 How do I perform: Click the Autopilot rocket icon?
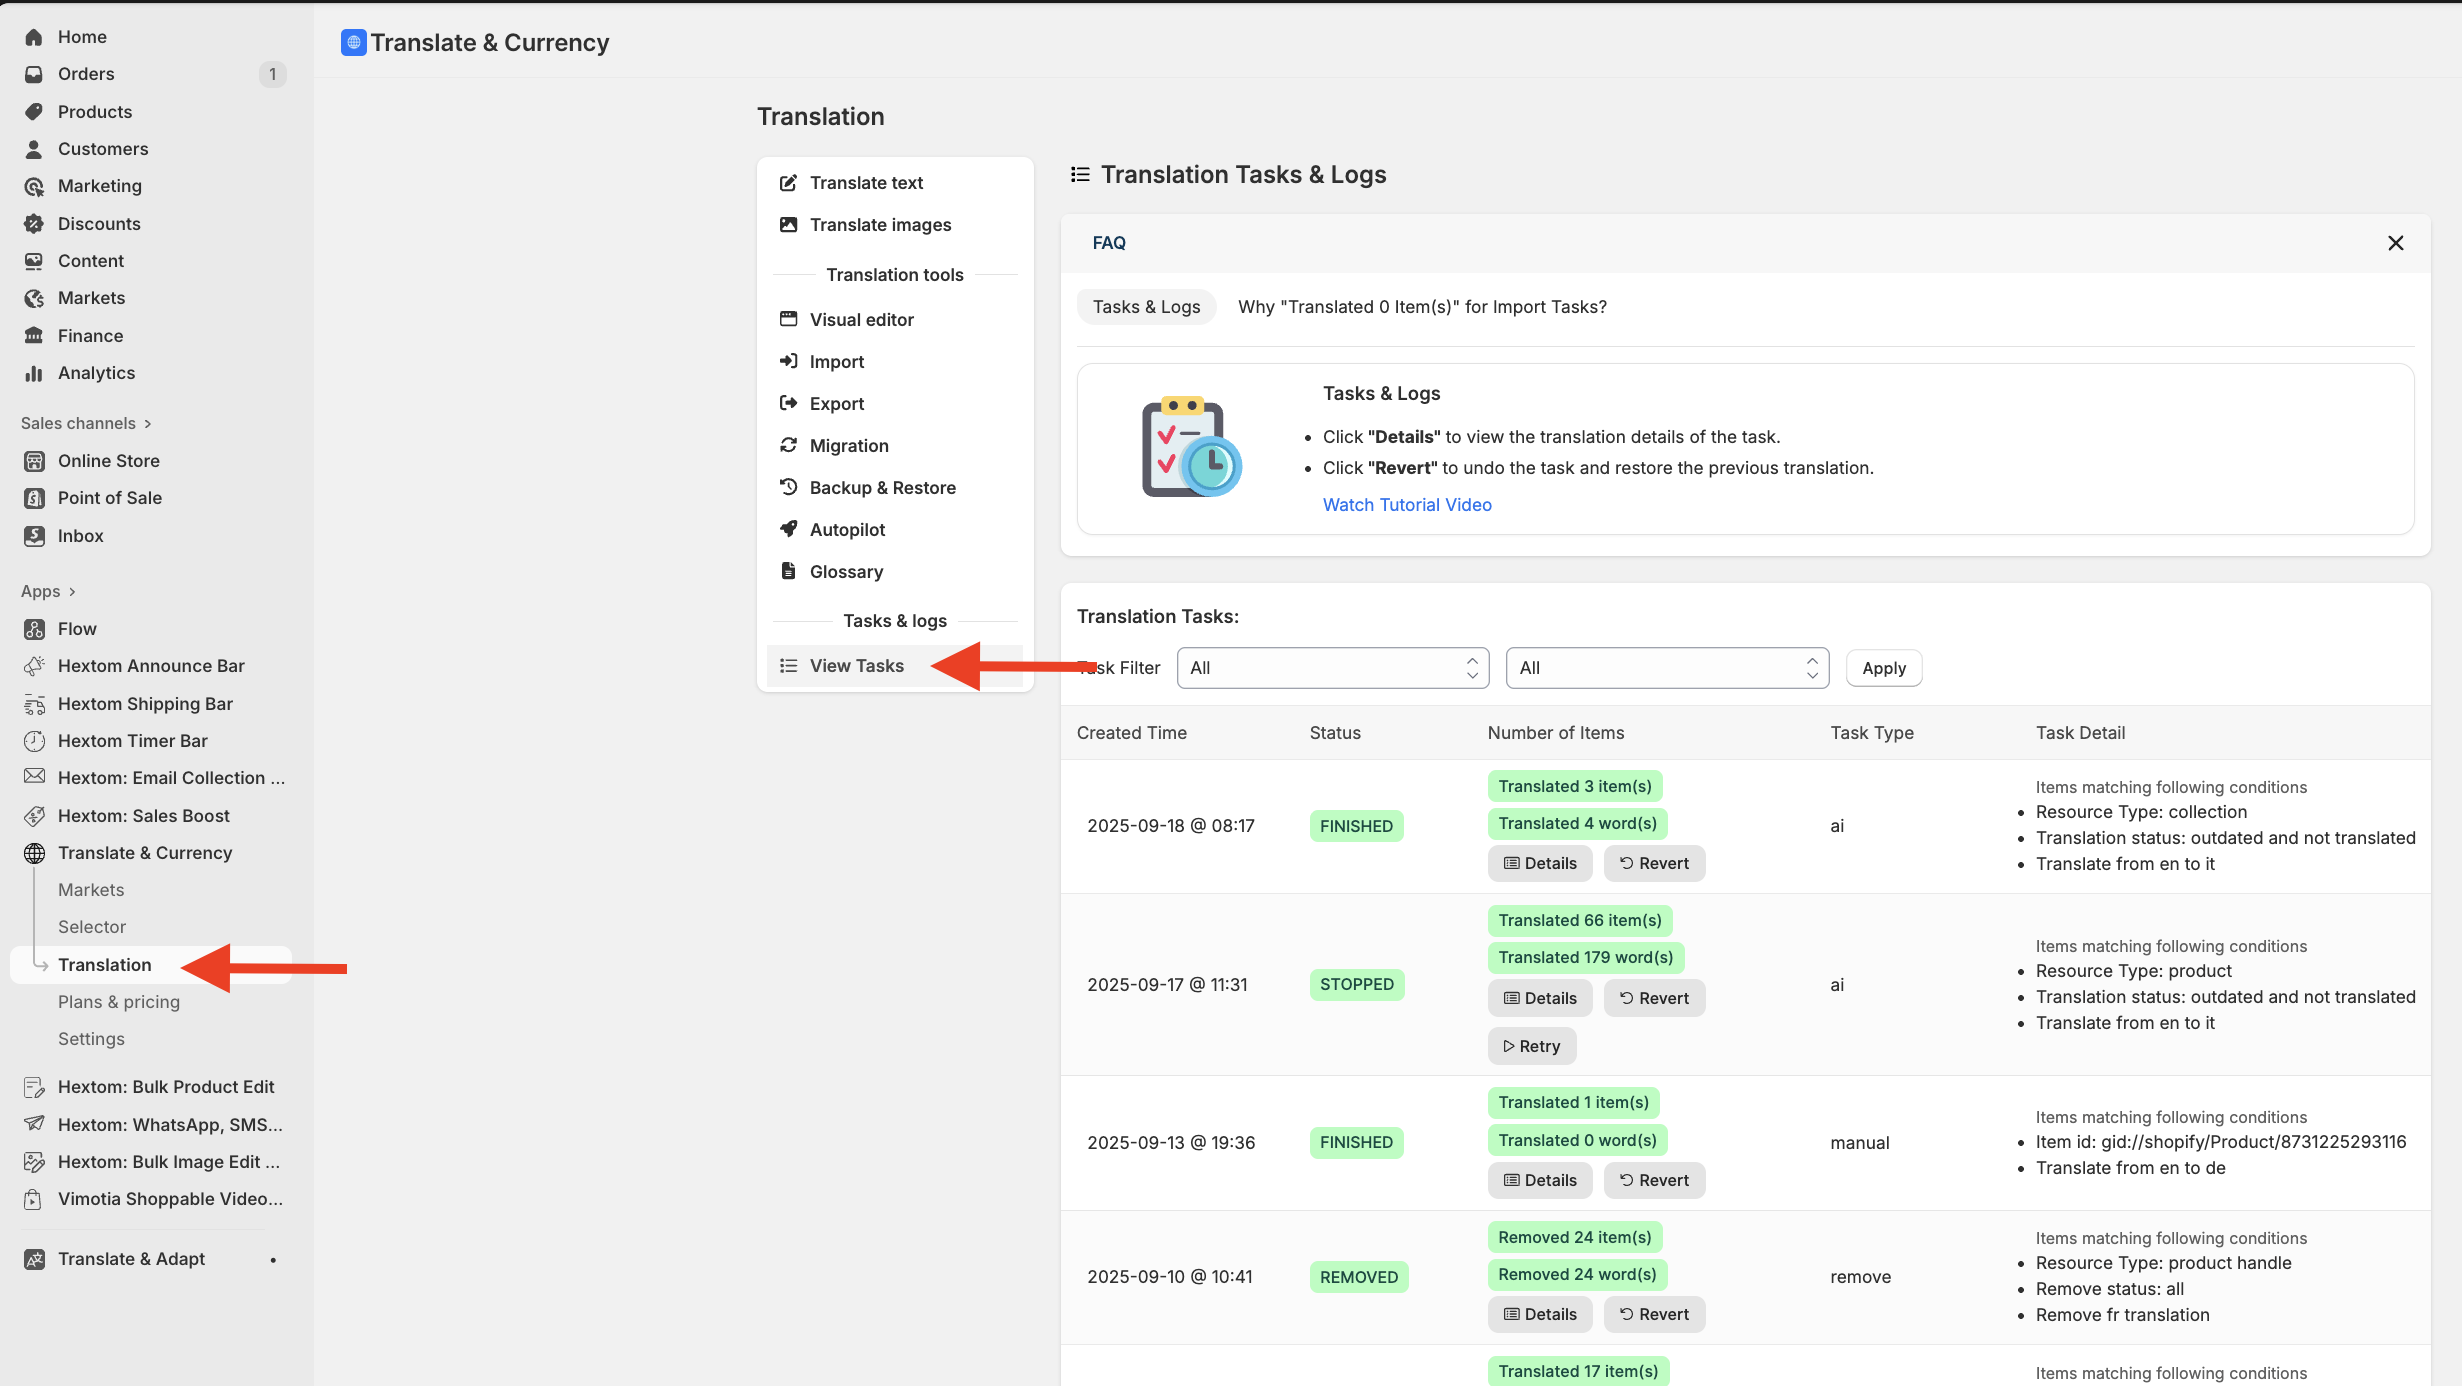tap(788, 529)
